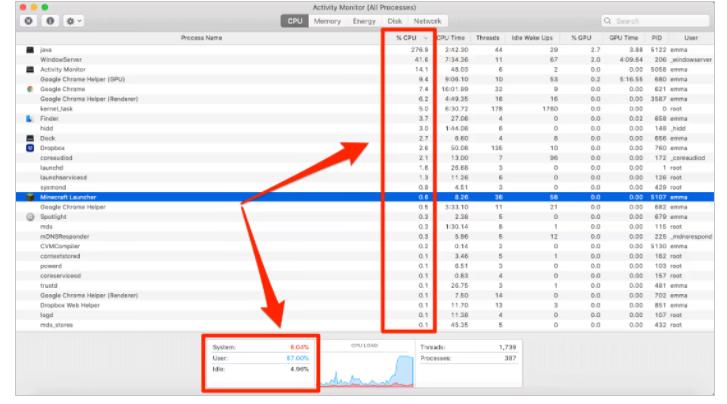
Task: Sort by % GPU column header
Action: pyautogui.click(x=581, y=38)
